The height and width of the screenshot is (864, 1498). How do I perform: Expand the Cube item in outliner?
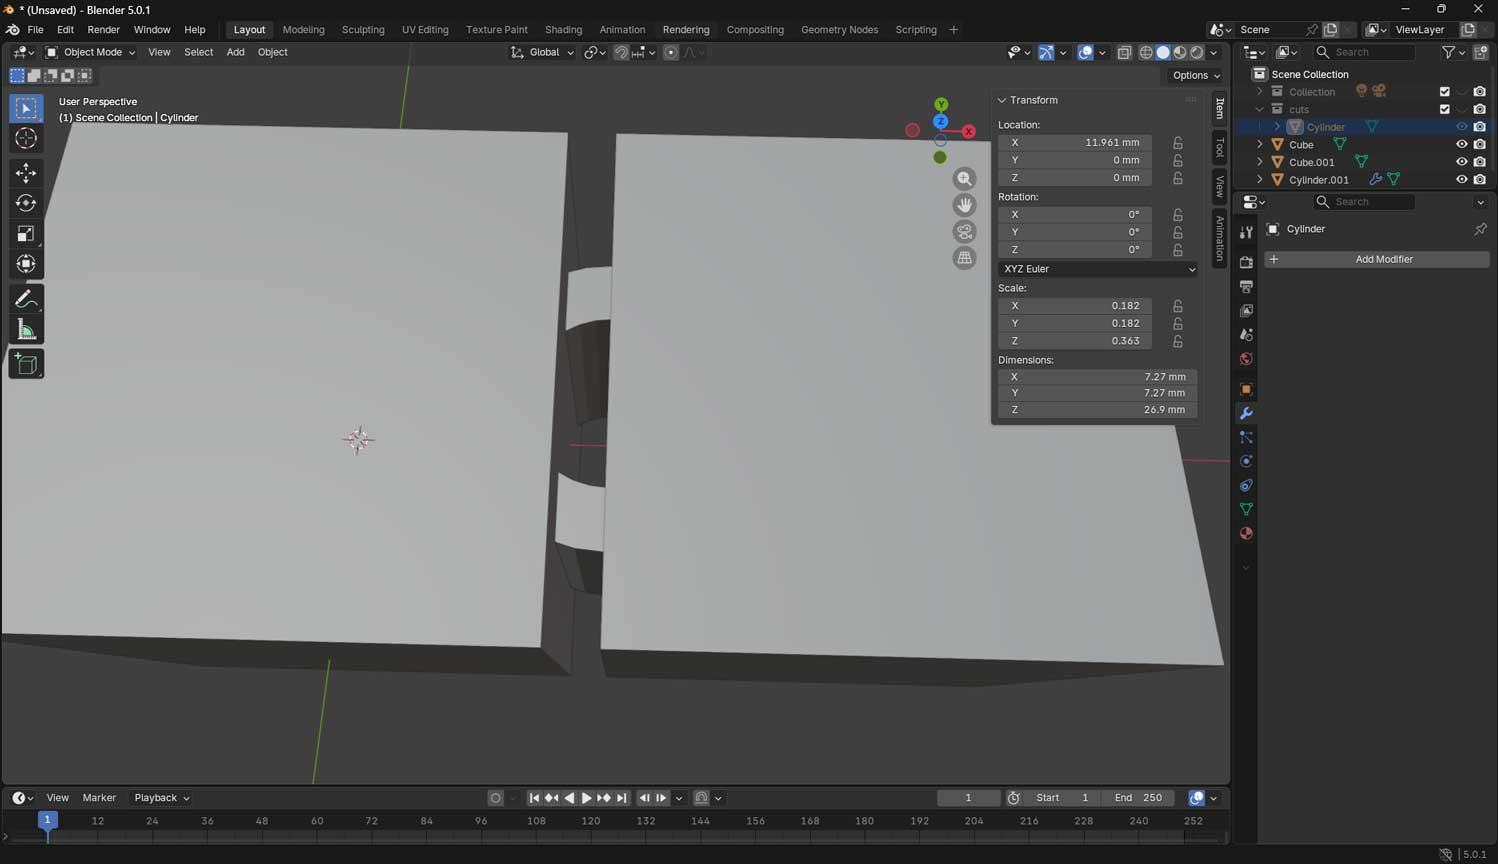(1260, 145)
